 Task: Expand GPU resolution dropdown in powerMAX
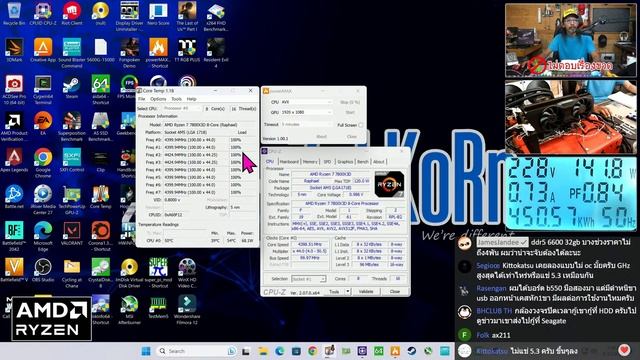(306, 112)
